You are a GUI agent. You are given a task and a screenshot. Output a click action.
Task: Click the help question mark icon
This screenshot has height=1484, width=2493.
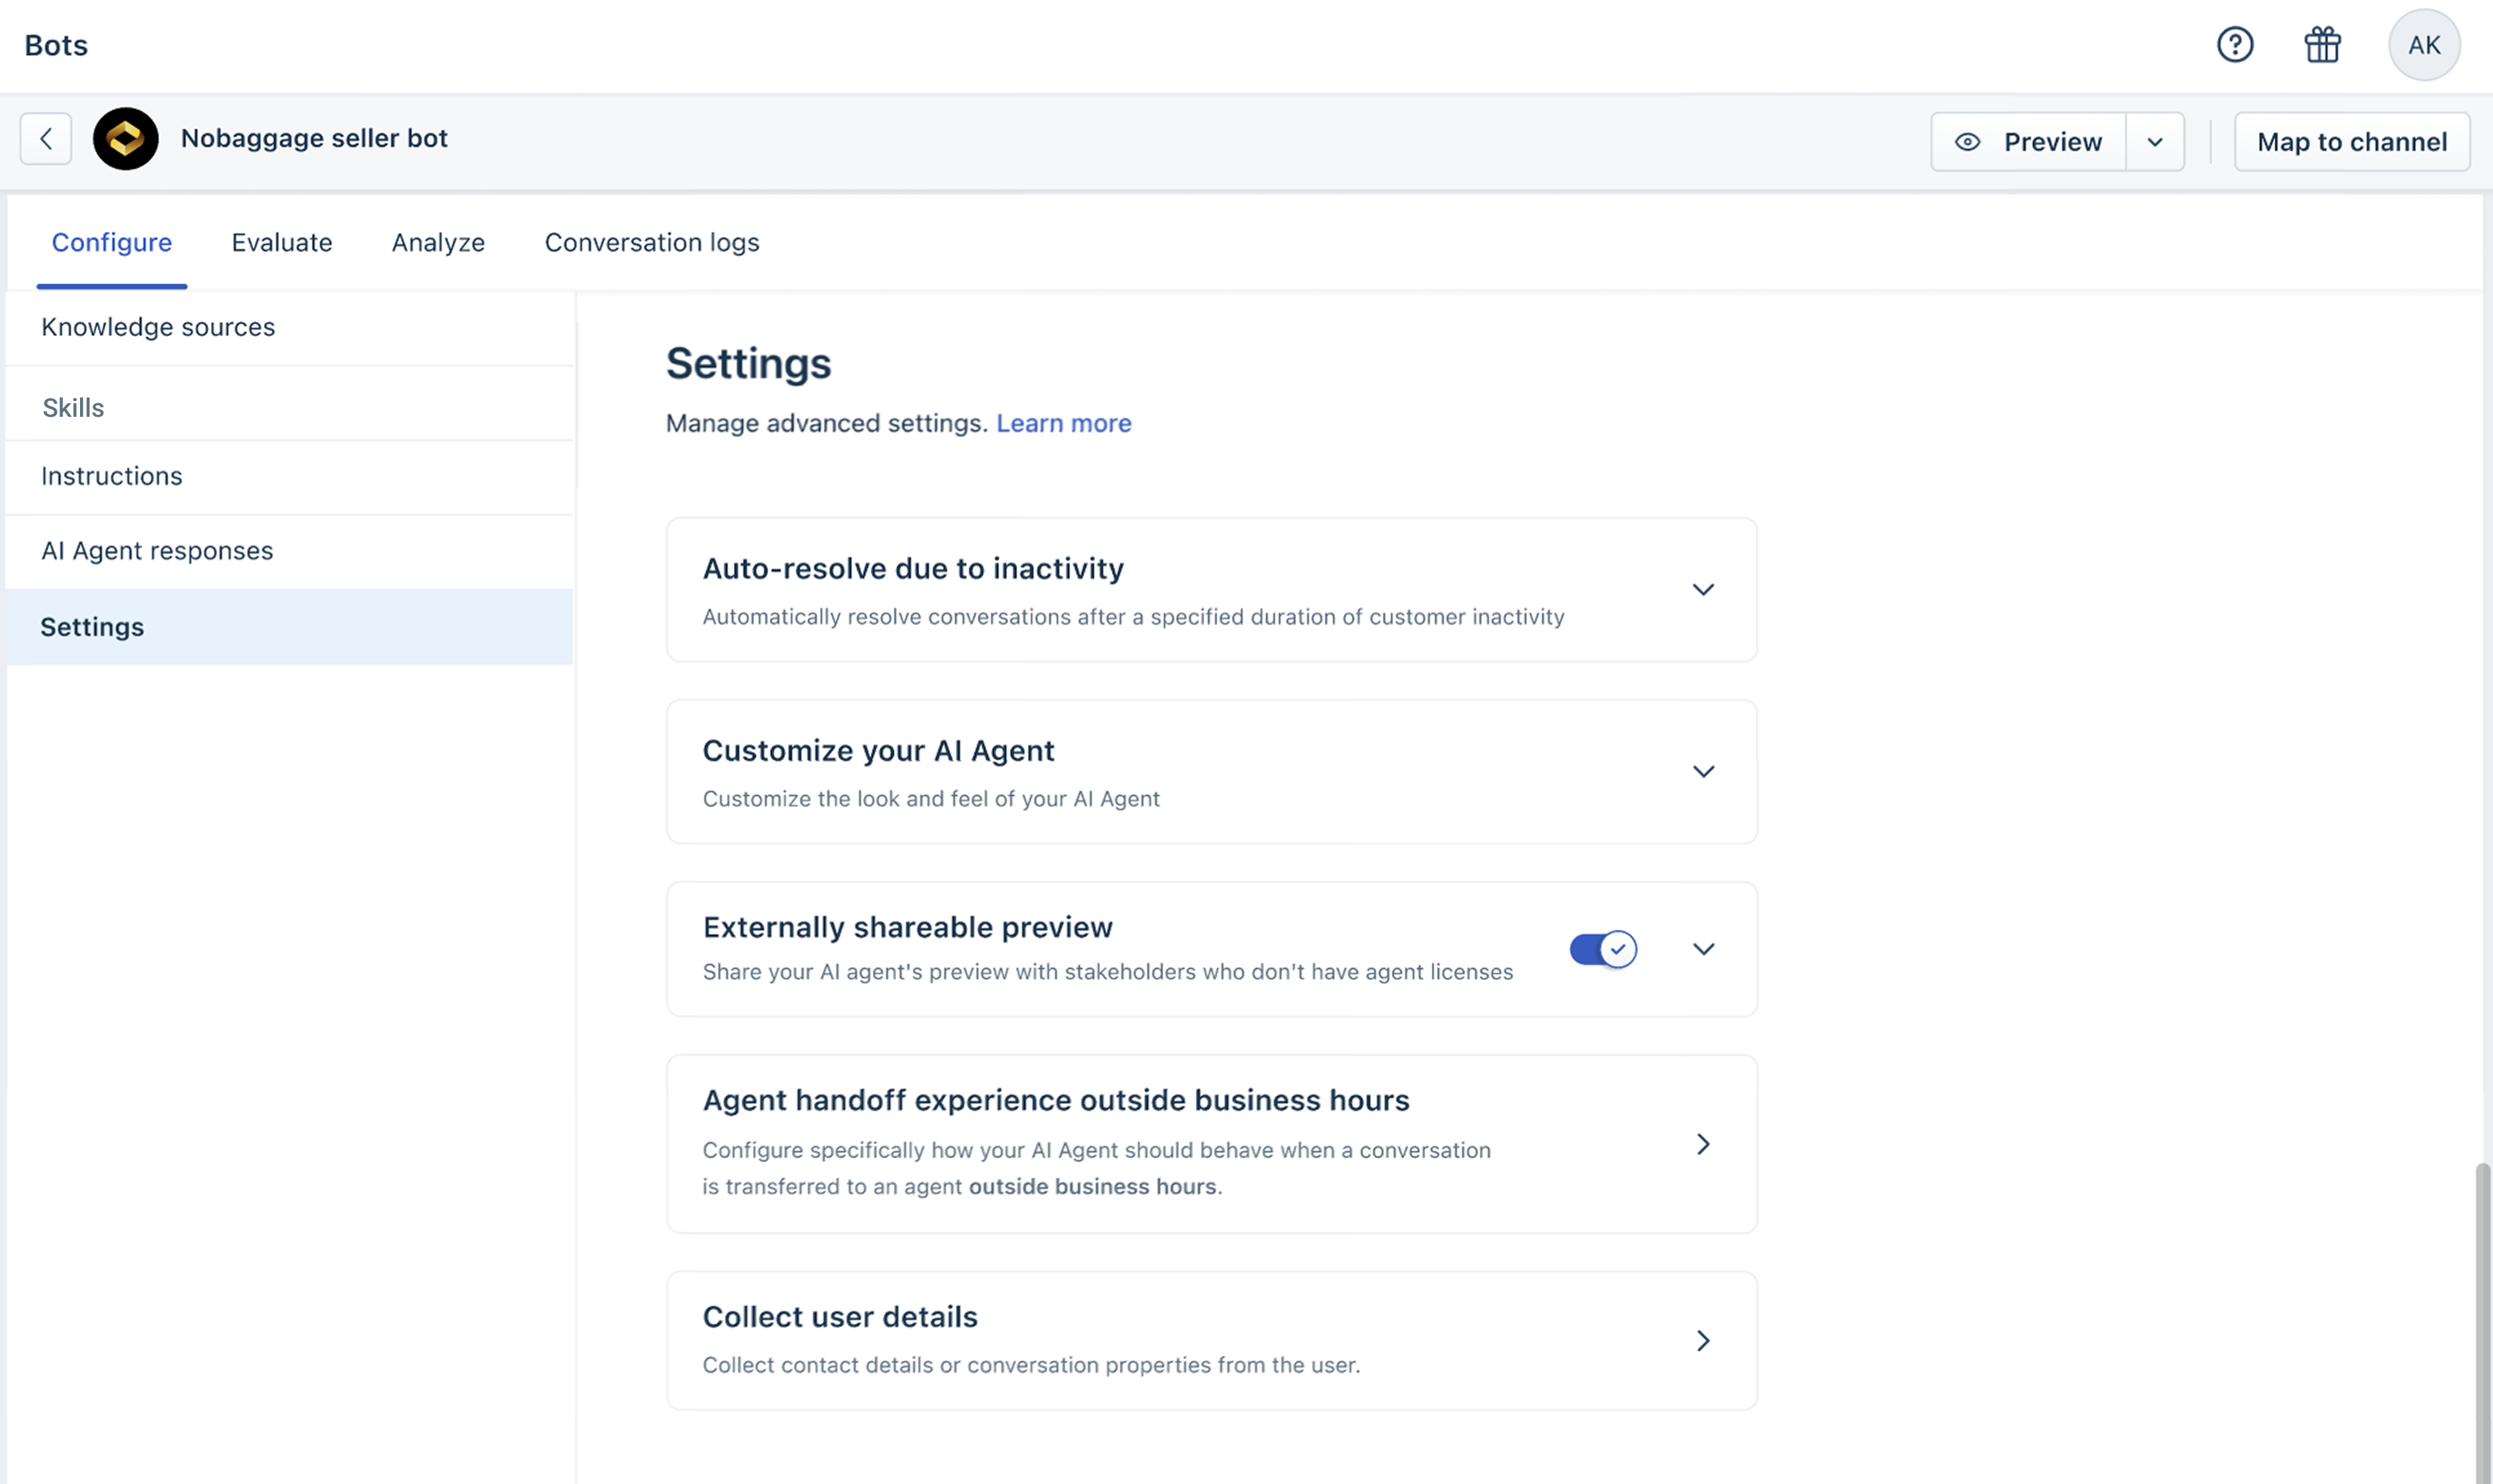(2234, 45)
